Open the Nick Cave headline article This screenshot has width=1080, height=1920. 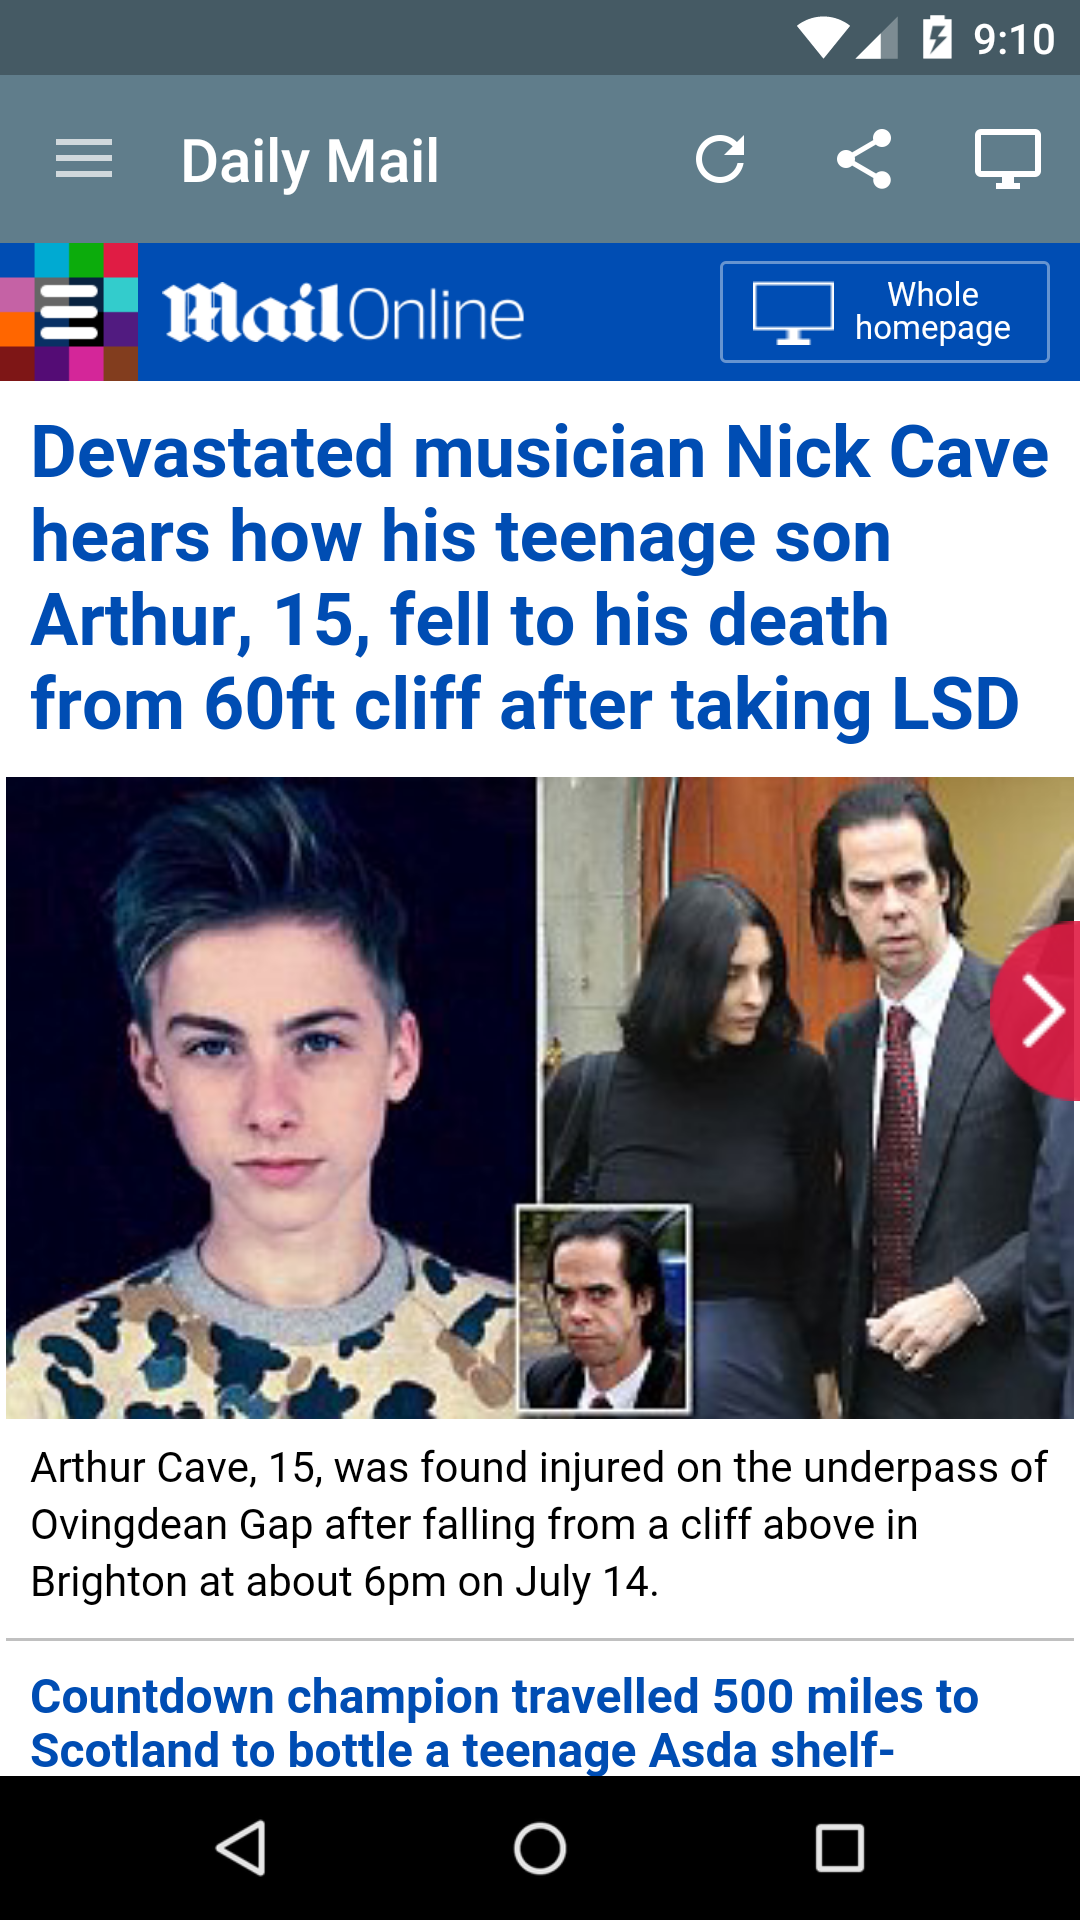coord(540,578)
